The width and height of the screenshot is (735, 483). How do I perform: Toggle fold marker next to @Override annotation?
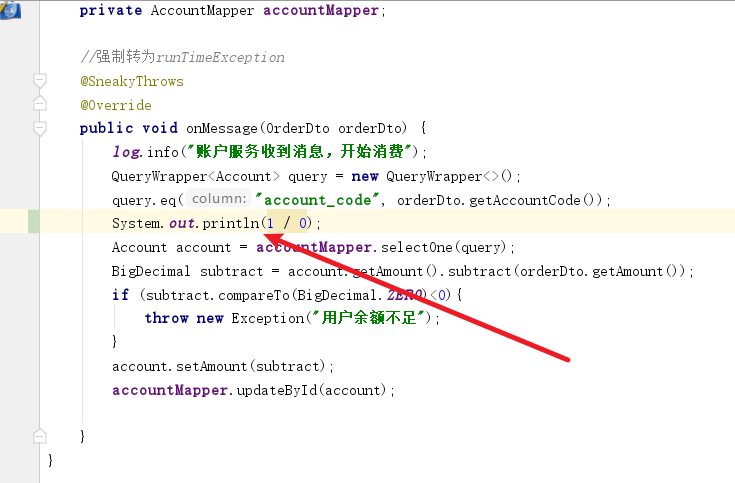tap(39, 103)
